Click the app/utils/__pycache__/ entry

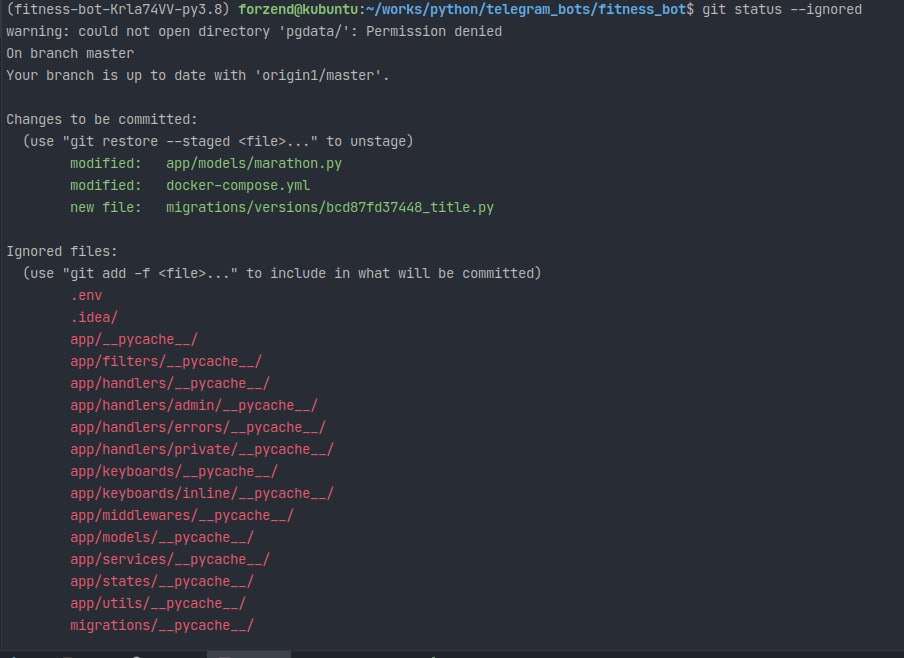(158, 604)
